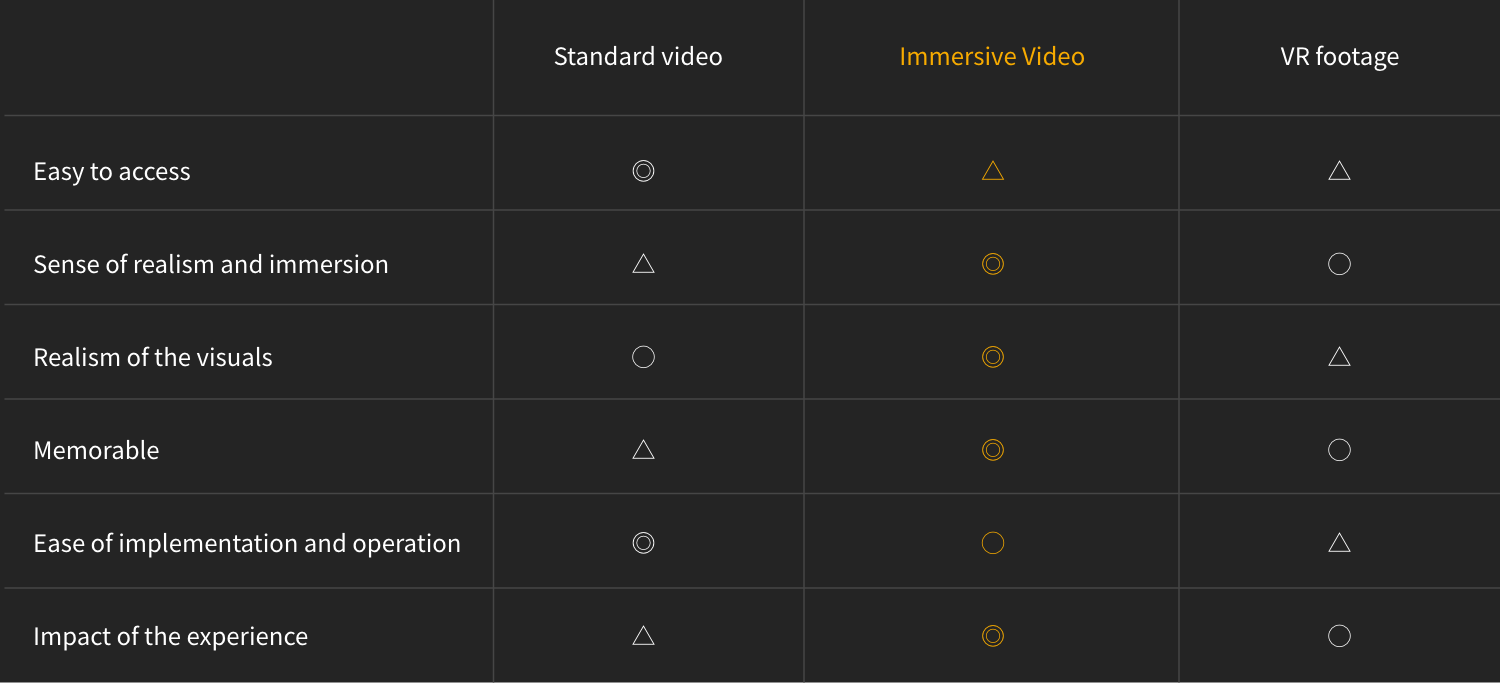Select the orange triangle in Easy to access row
This screenshot has height=683, width=1500.
coord(992,171)
